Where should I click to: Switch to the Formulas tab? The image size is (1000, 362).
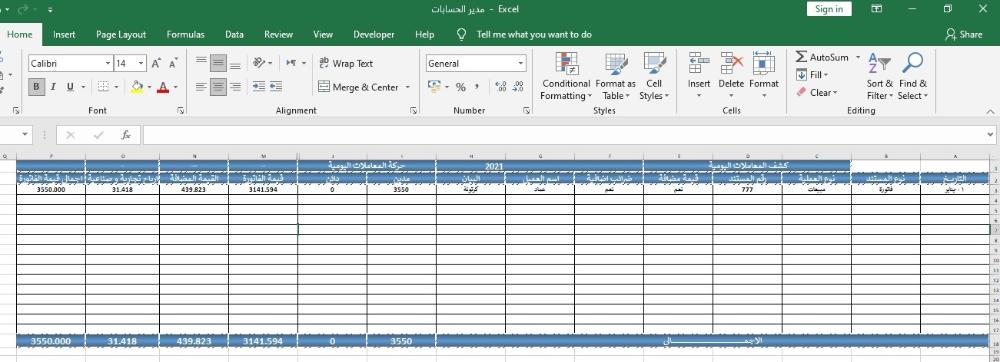(186, 34)
